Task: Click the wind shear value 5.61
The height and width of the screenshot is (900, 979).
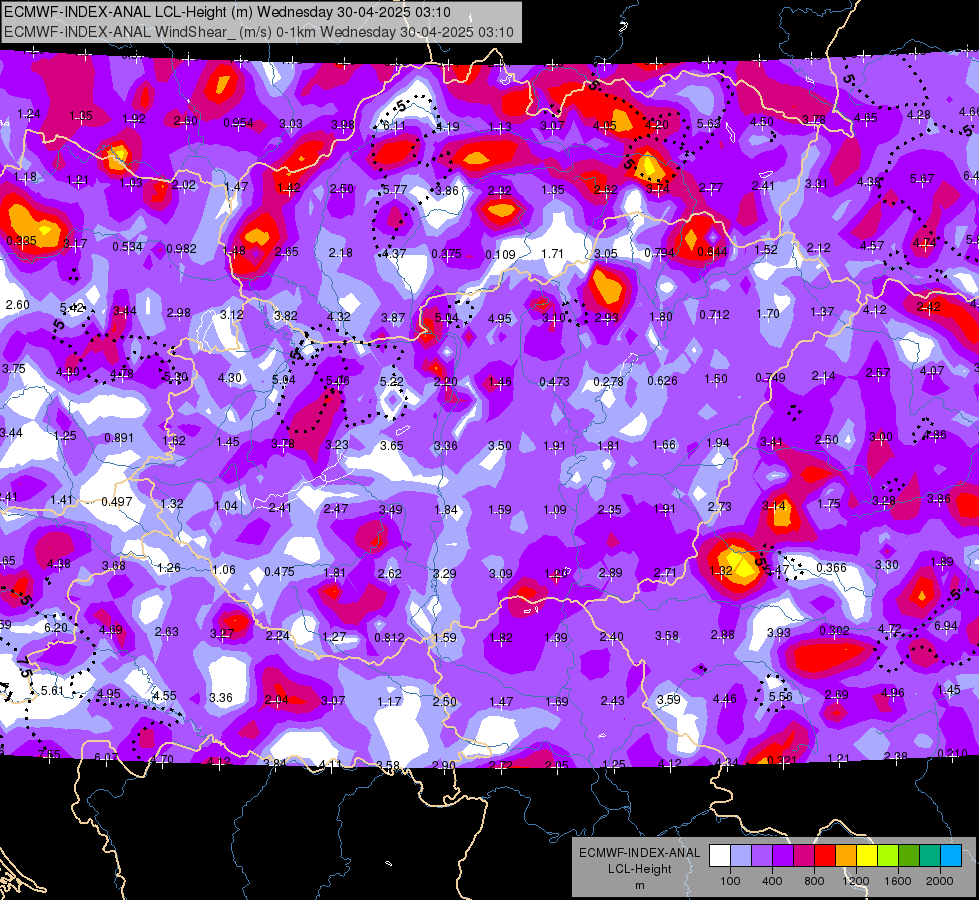Action: [52, 690]
